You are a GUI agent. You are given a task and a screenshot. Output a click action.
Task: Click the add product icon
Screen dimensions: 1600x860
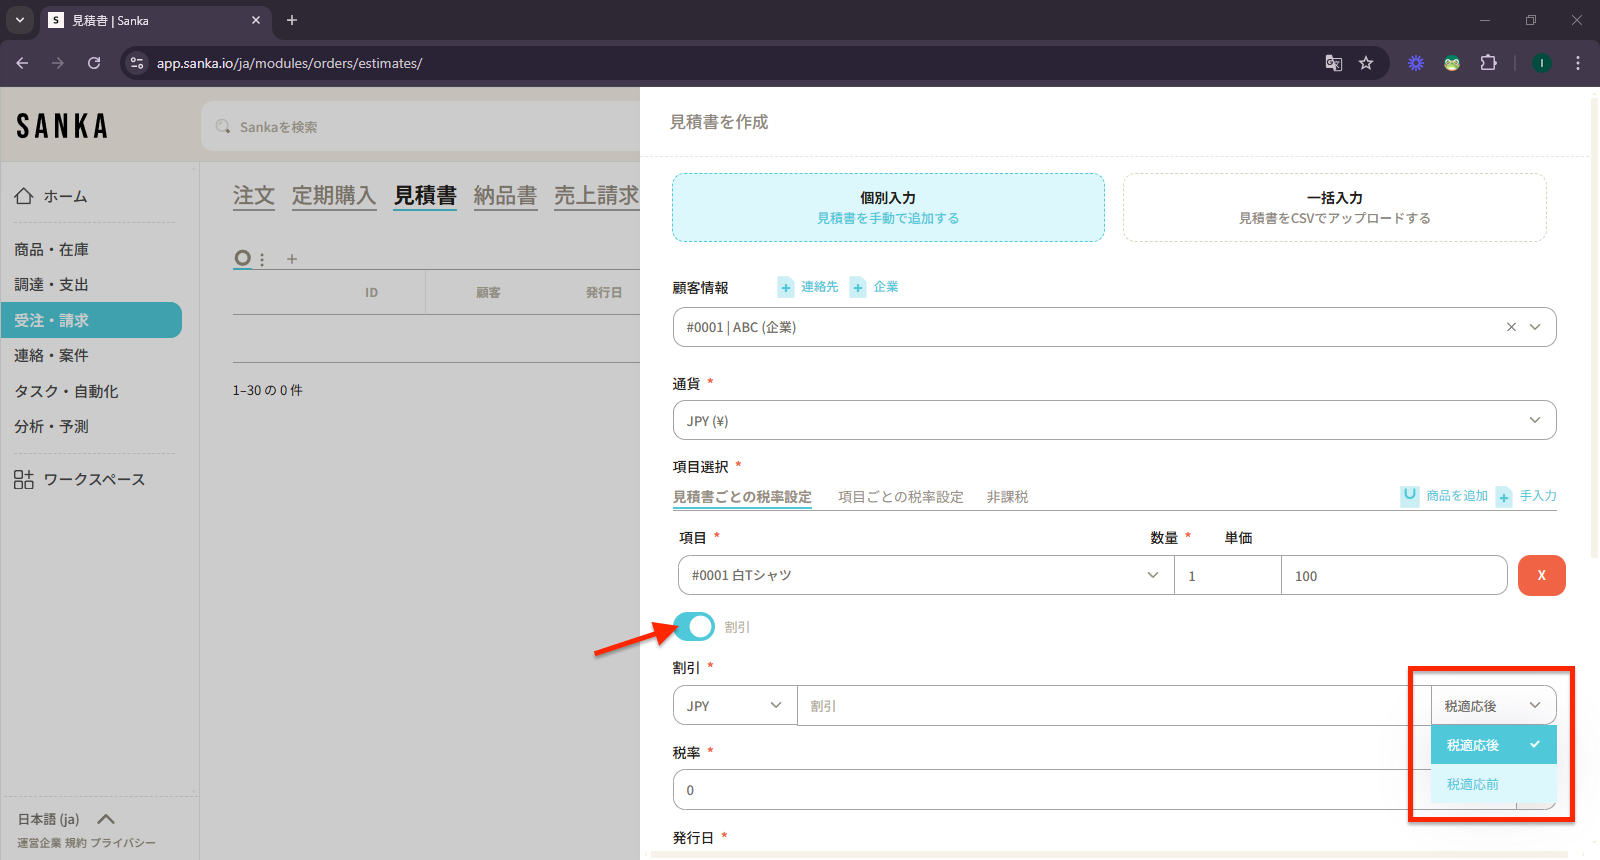pyautogui.click(x=1410, y=496)
